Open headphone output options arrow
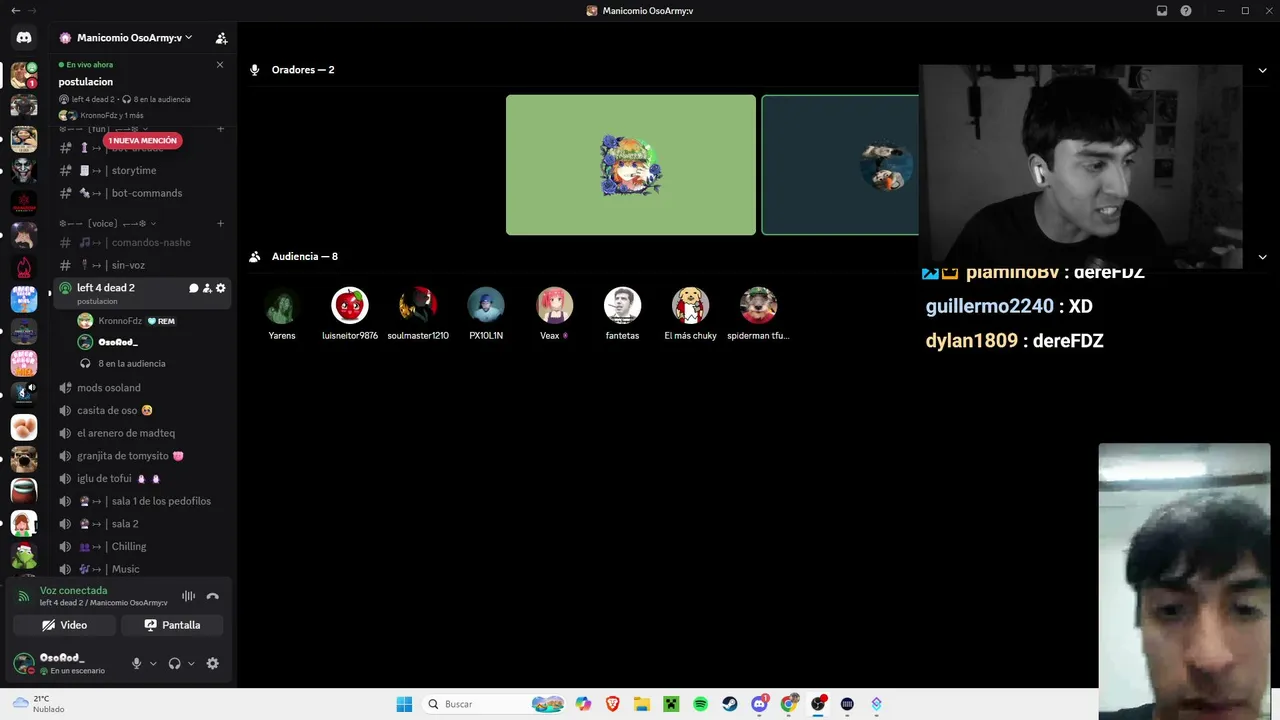Viewport: 1280px width, 720px height. tap(191, 664)
